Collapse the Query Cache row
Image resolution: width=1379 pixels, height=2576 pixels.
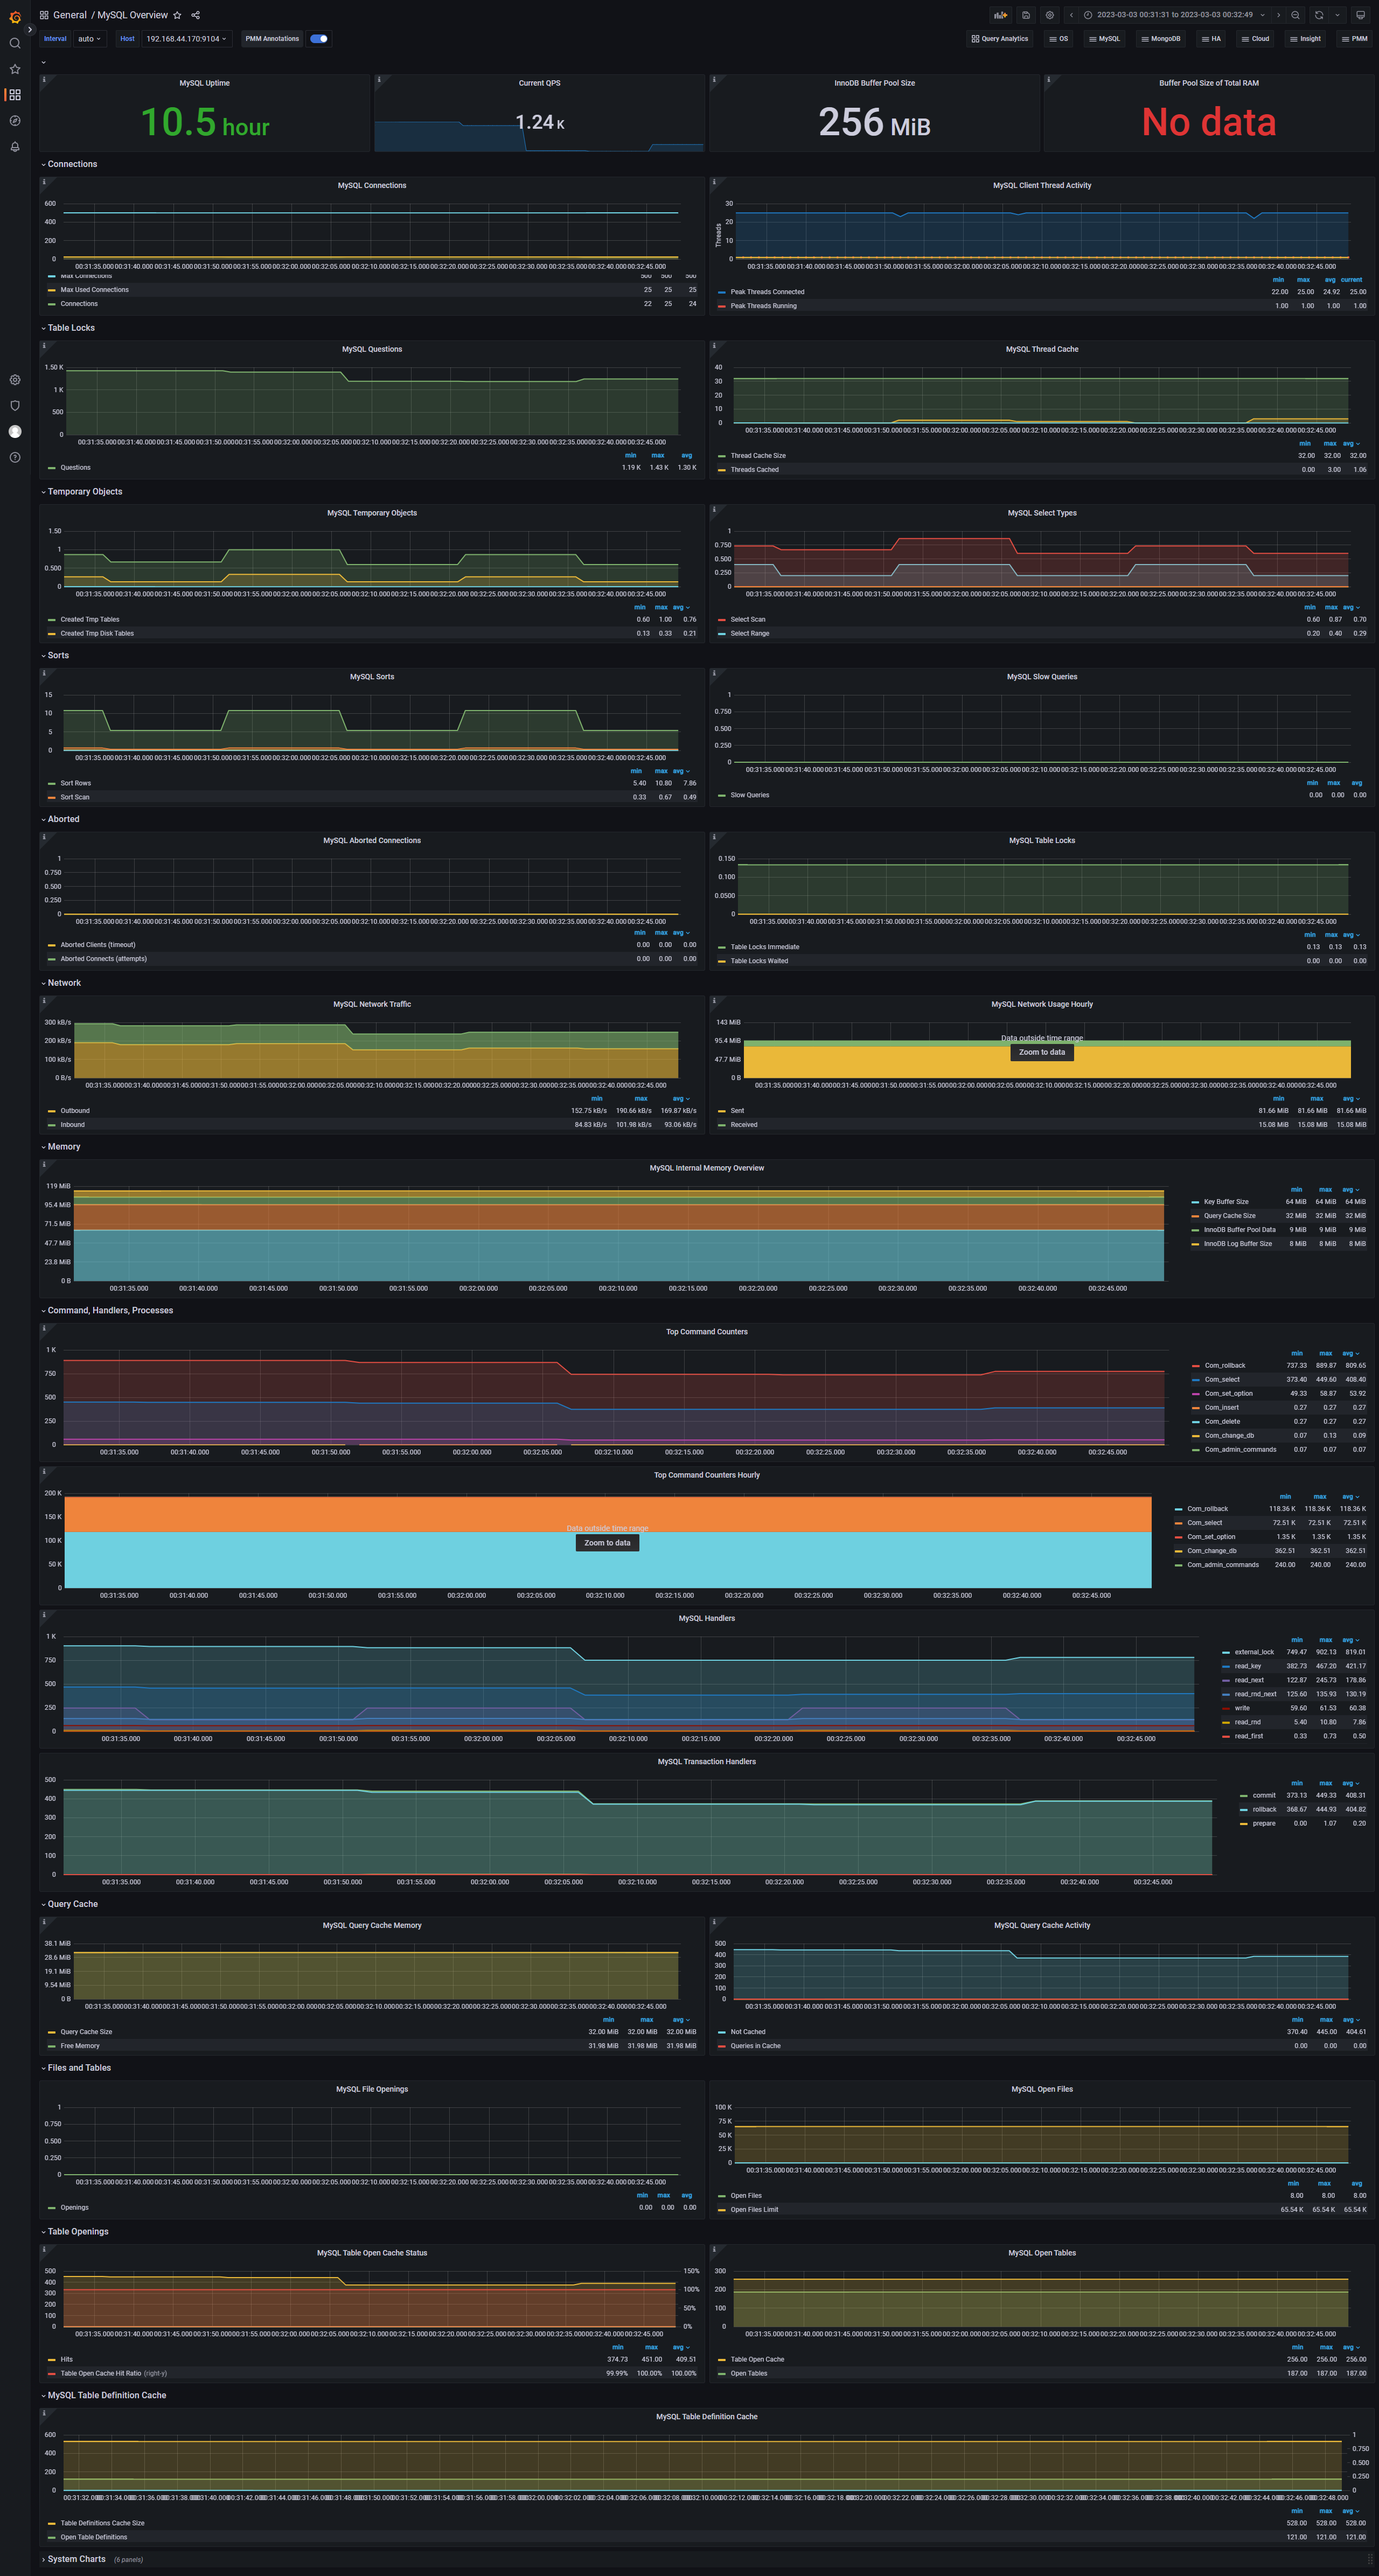point(71,1904)
